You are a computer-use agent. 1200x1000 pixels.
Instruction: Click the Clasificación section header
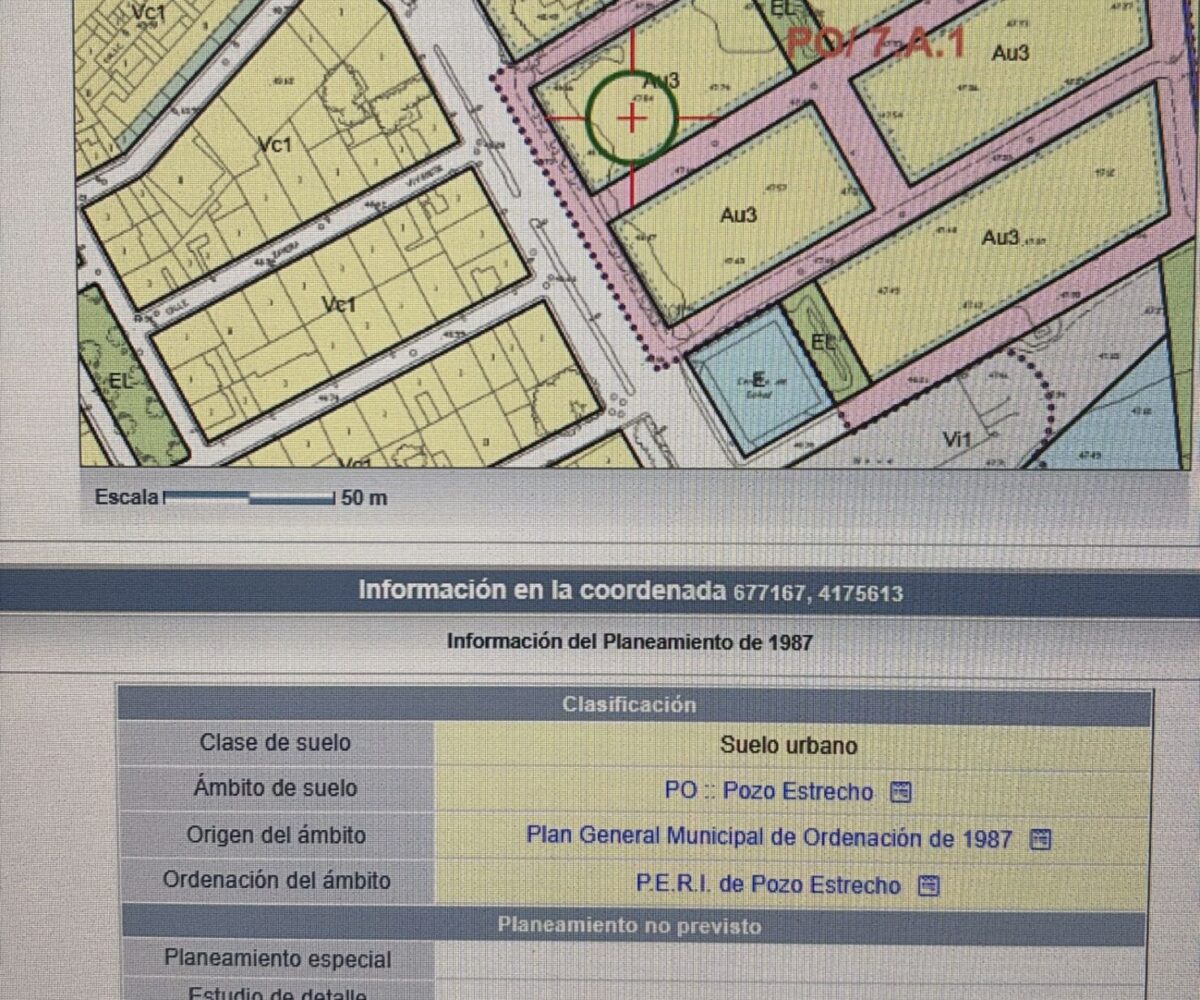pyautogui.click(x=628, y=705)
